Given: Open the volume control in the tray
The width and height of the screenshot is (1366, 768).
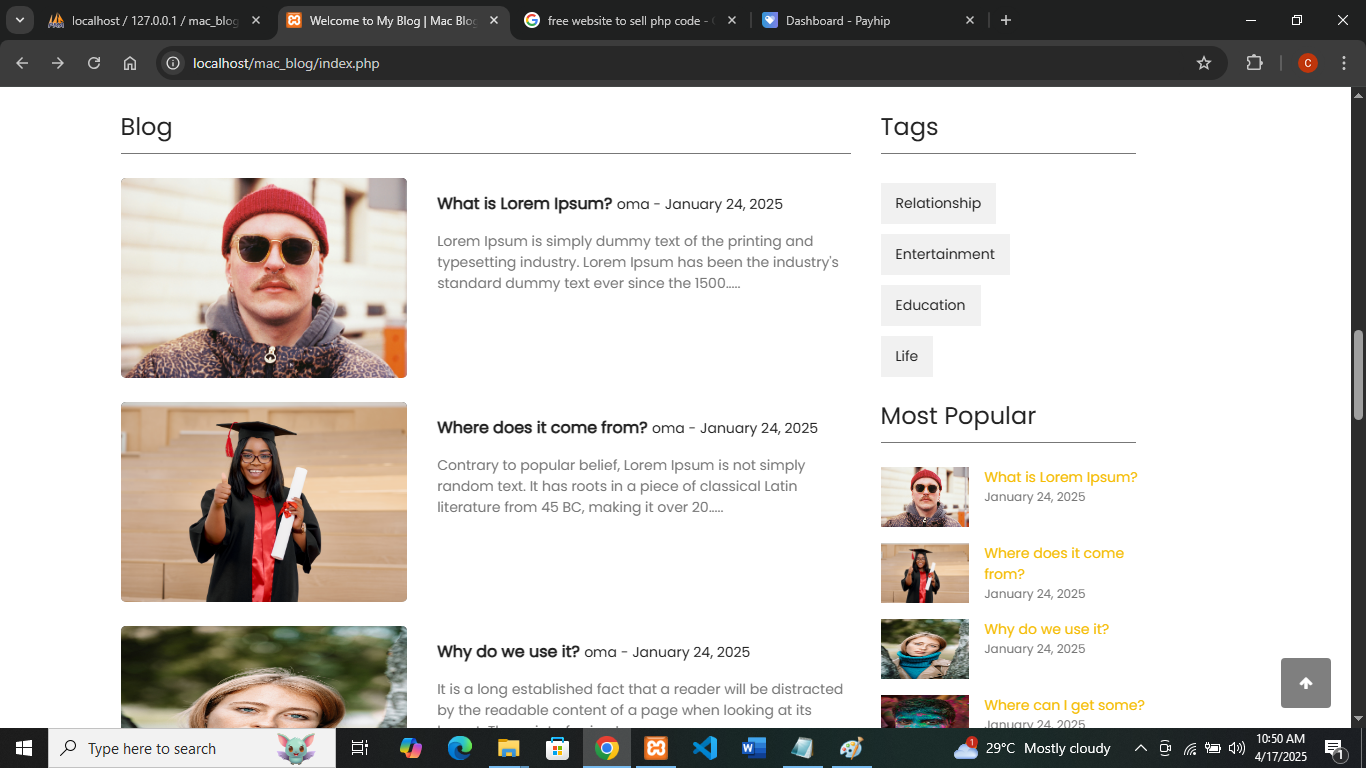Looking at the screenshot, I should [x=1237, y=748].
